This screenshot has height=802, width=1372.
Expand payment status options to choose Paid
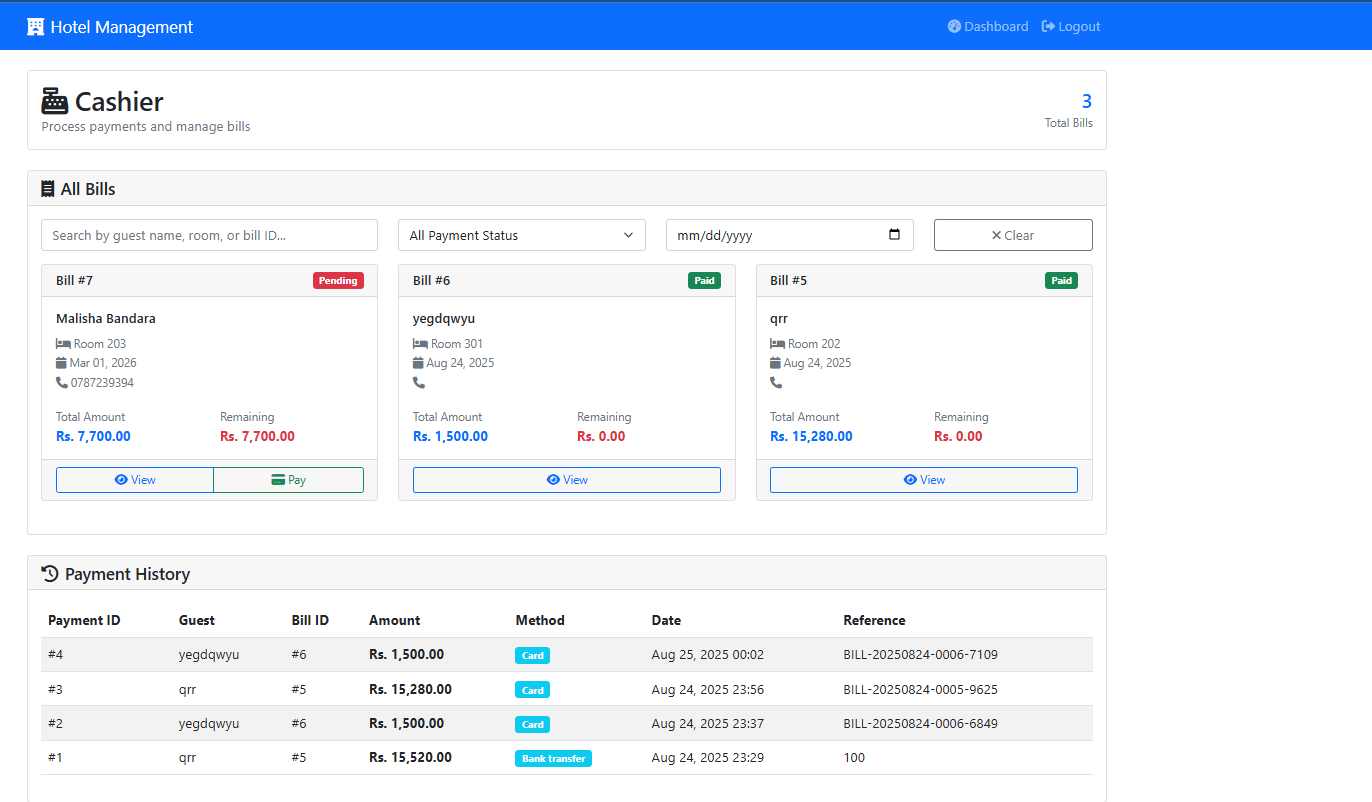(x=521, y=235)
